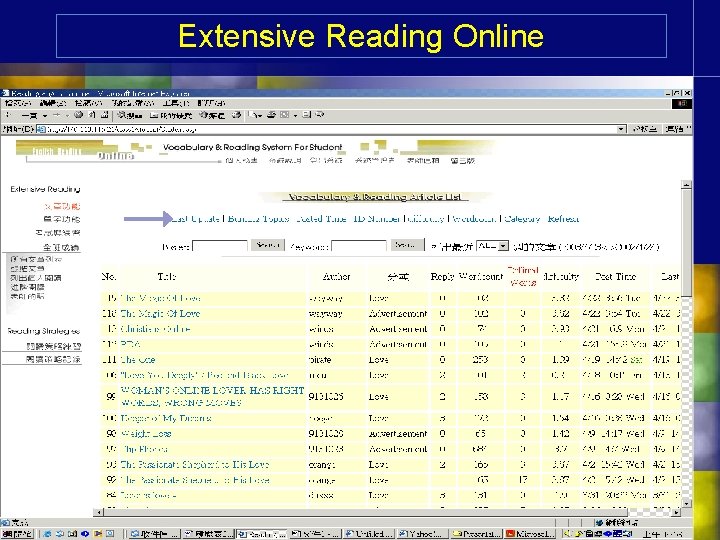Open the 我的最愛 Favorites menu
The height and width of the screenshot is (540, 720).
133,103
